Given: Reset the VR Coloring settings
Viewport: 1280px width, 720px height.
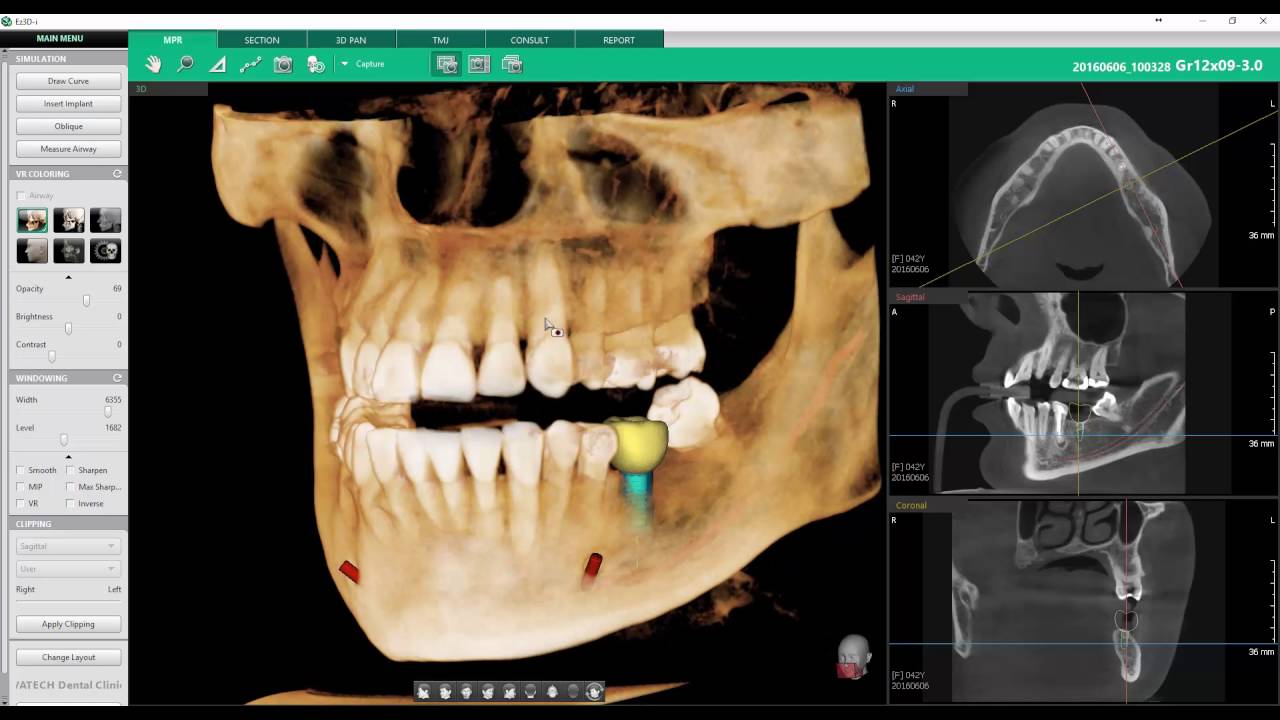Looking at the screenshot, I should (117, 174).
